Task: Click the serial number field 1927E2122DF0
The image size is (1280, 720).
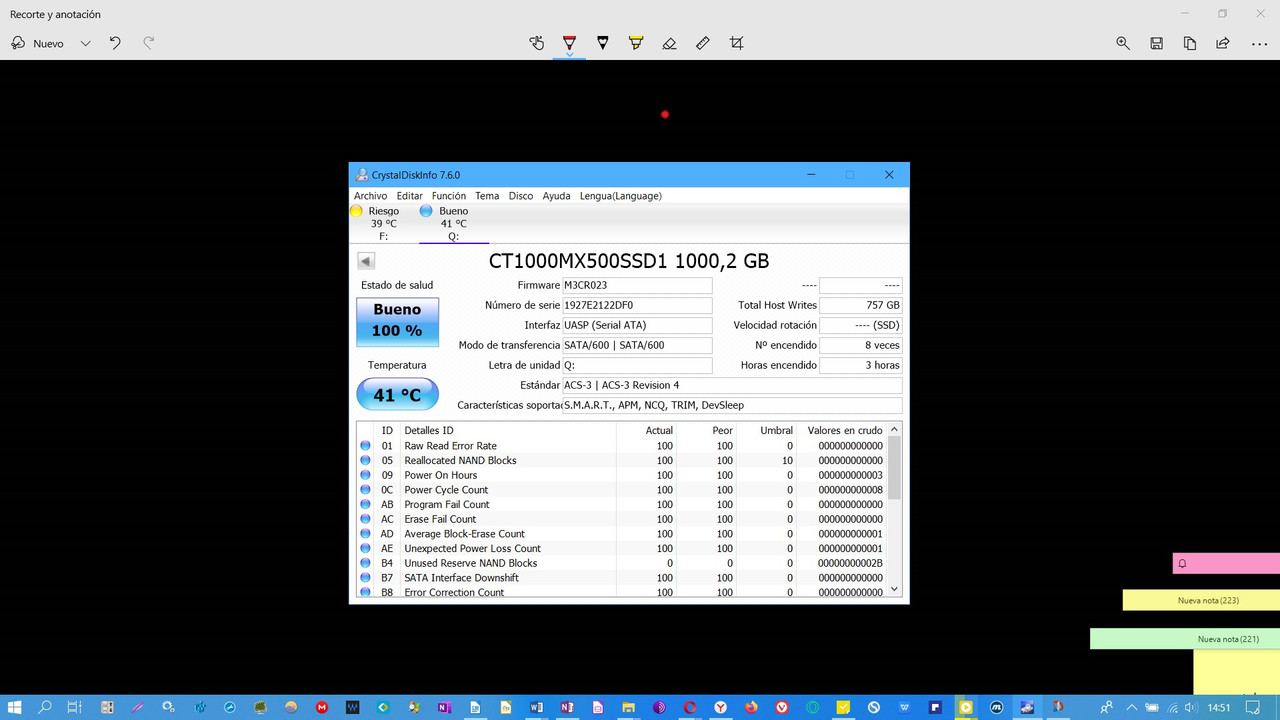Action: tap(637, 305)
